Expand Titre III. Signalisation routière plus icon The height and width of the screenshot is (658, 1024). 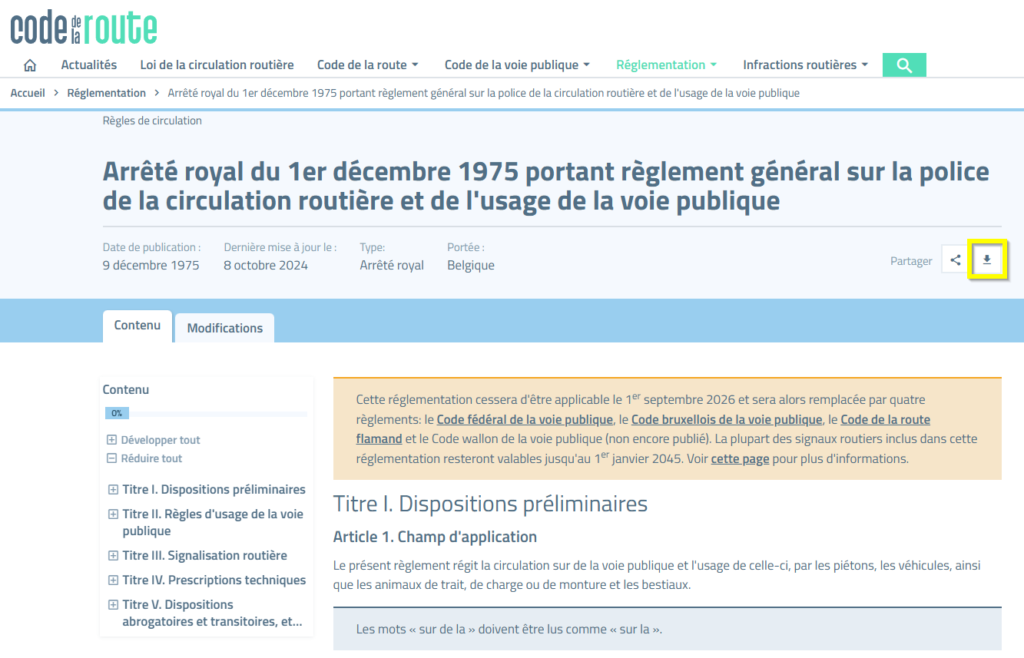pyautogui.click(x=113, y=556)
